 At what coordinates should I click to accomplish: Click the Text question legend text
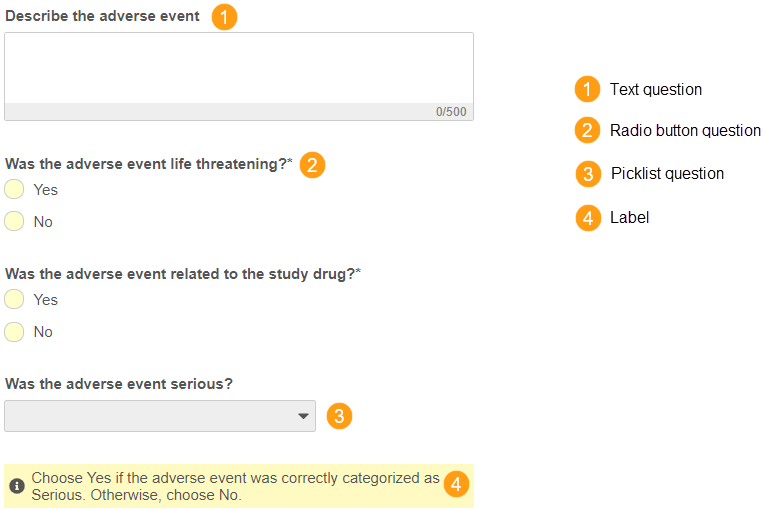point(656,90)
